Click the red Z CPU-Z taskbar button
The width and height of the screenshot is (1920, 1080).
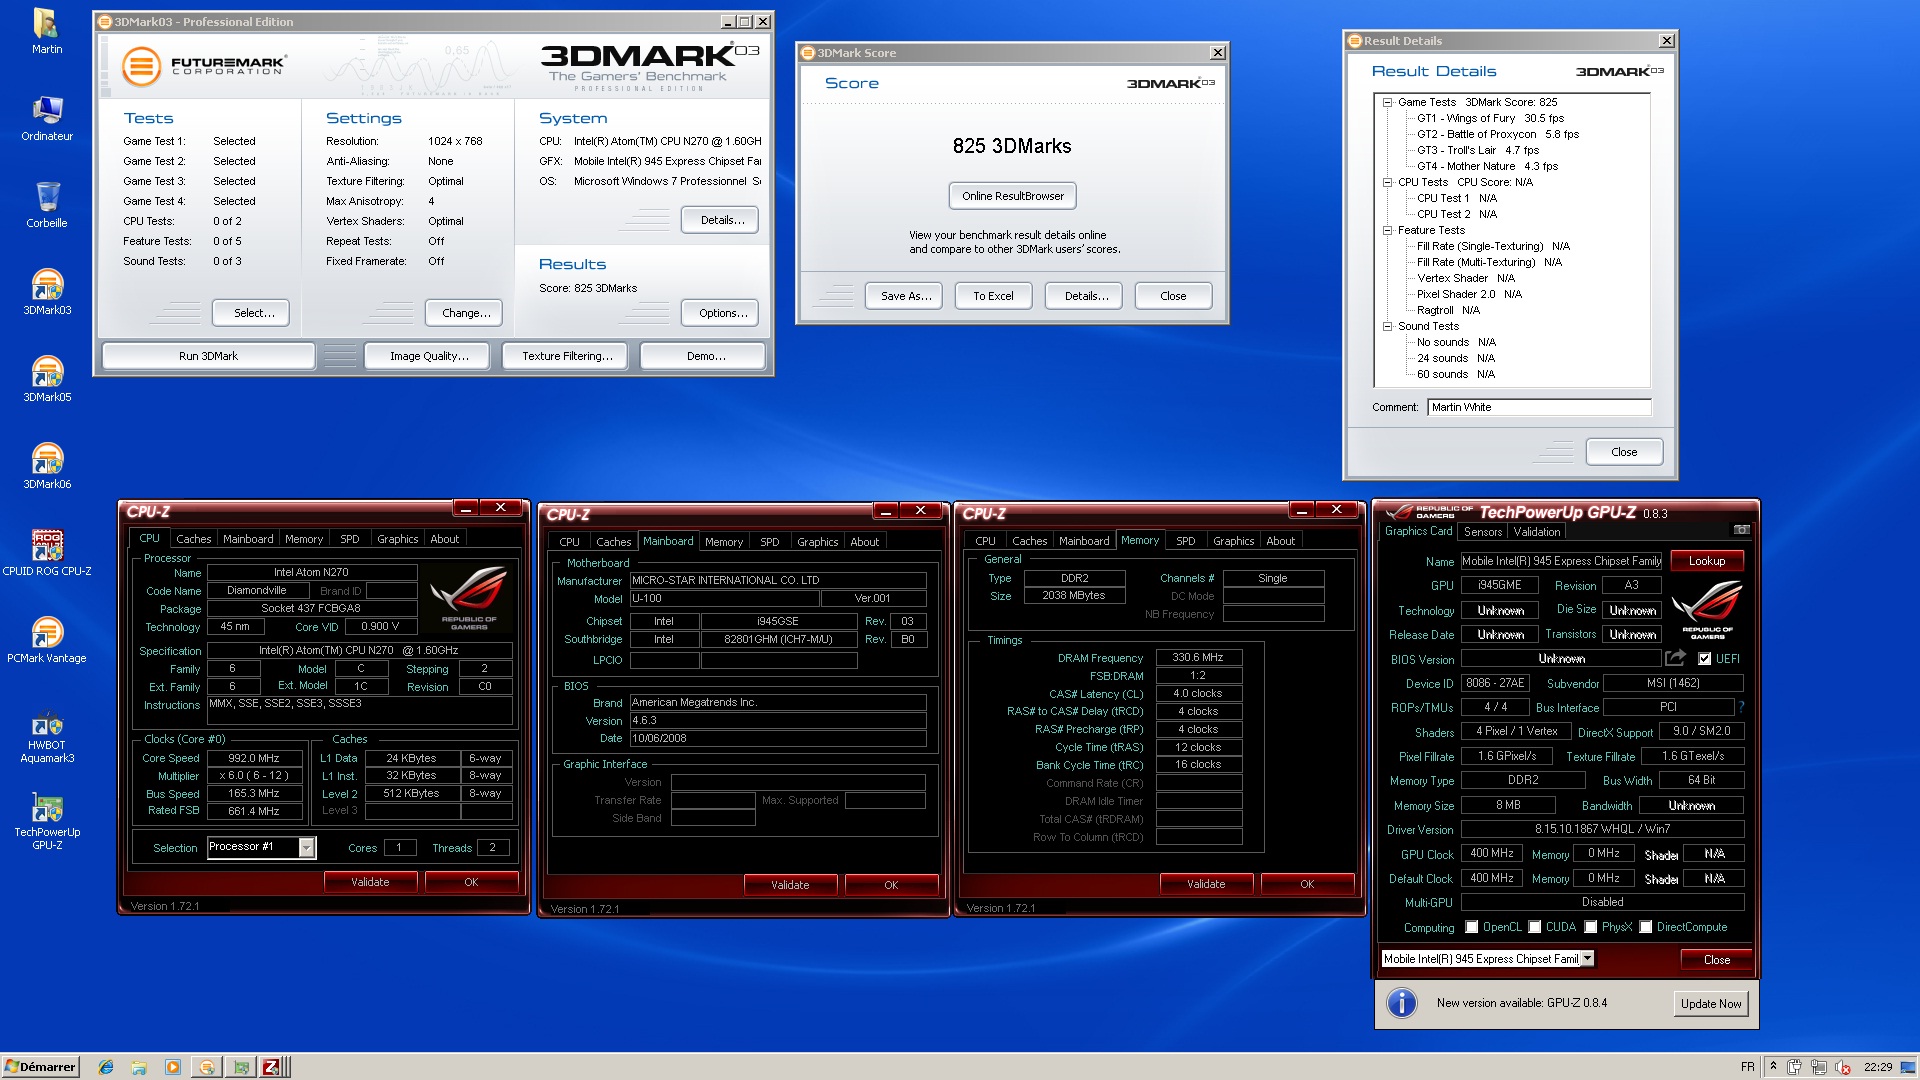click(272, 1067)
